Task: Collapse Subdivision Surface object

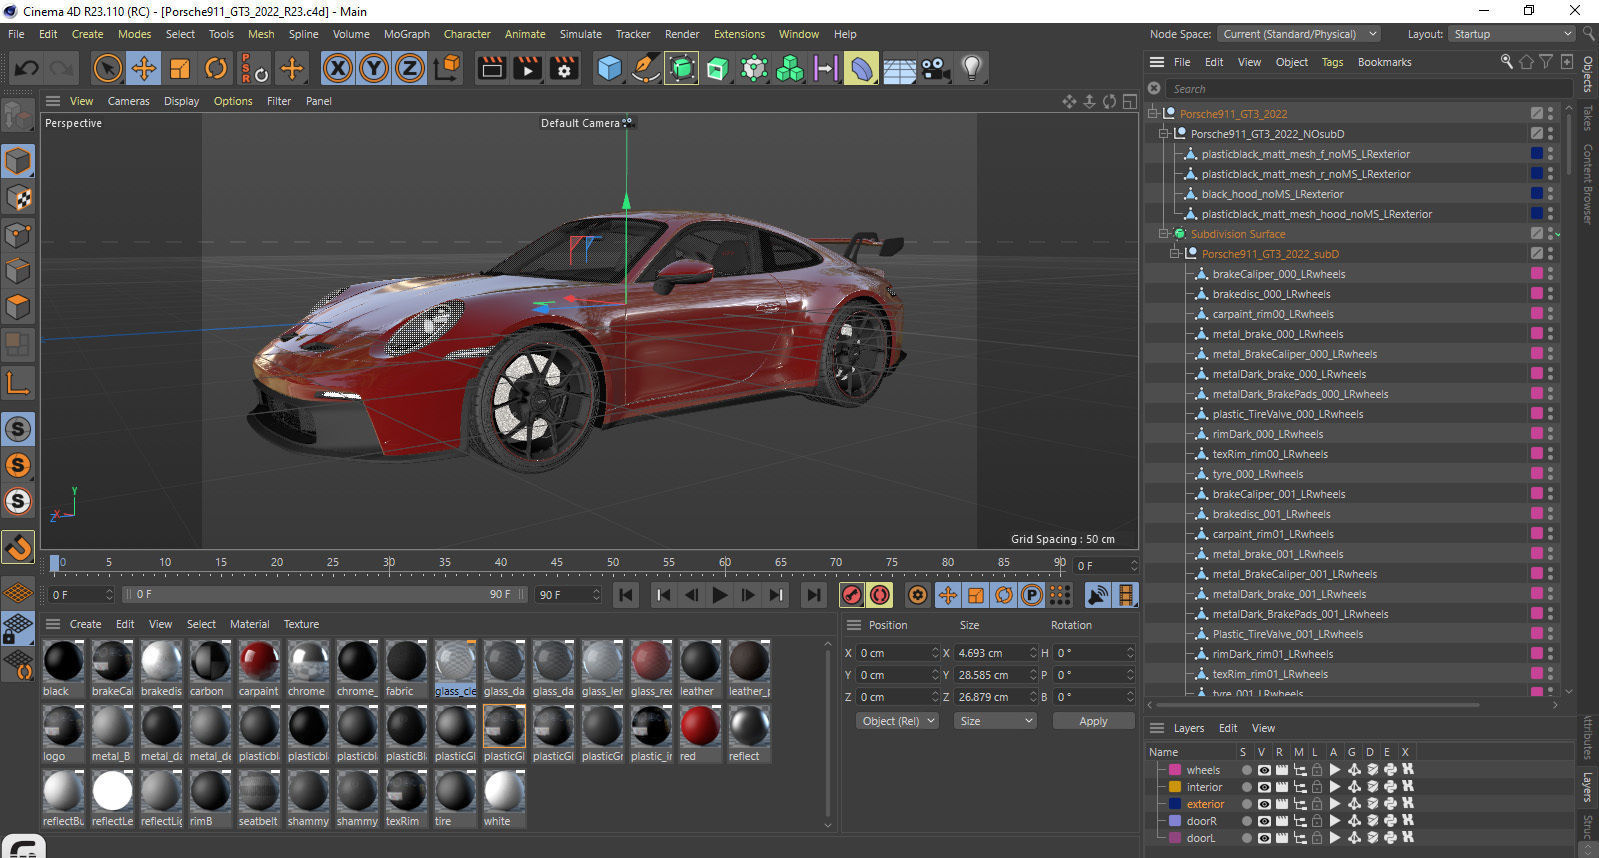Action: point(1164,234)
